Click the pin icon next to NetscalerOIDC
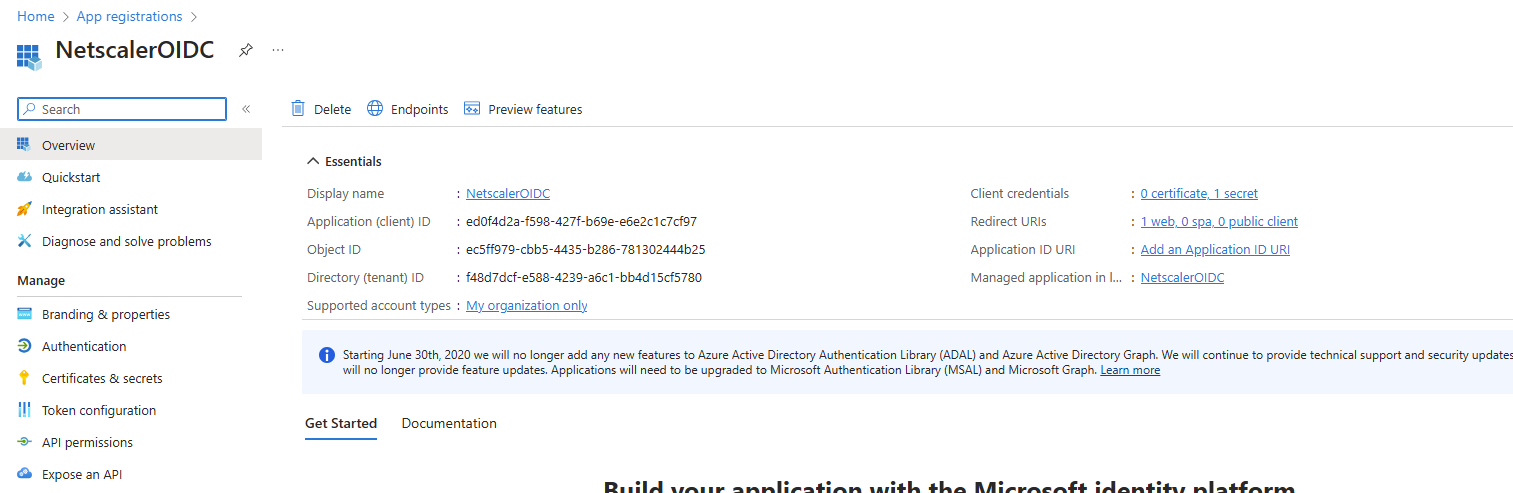 click(246, 50)
